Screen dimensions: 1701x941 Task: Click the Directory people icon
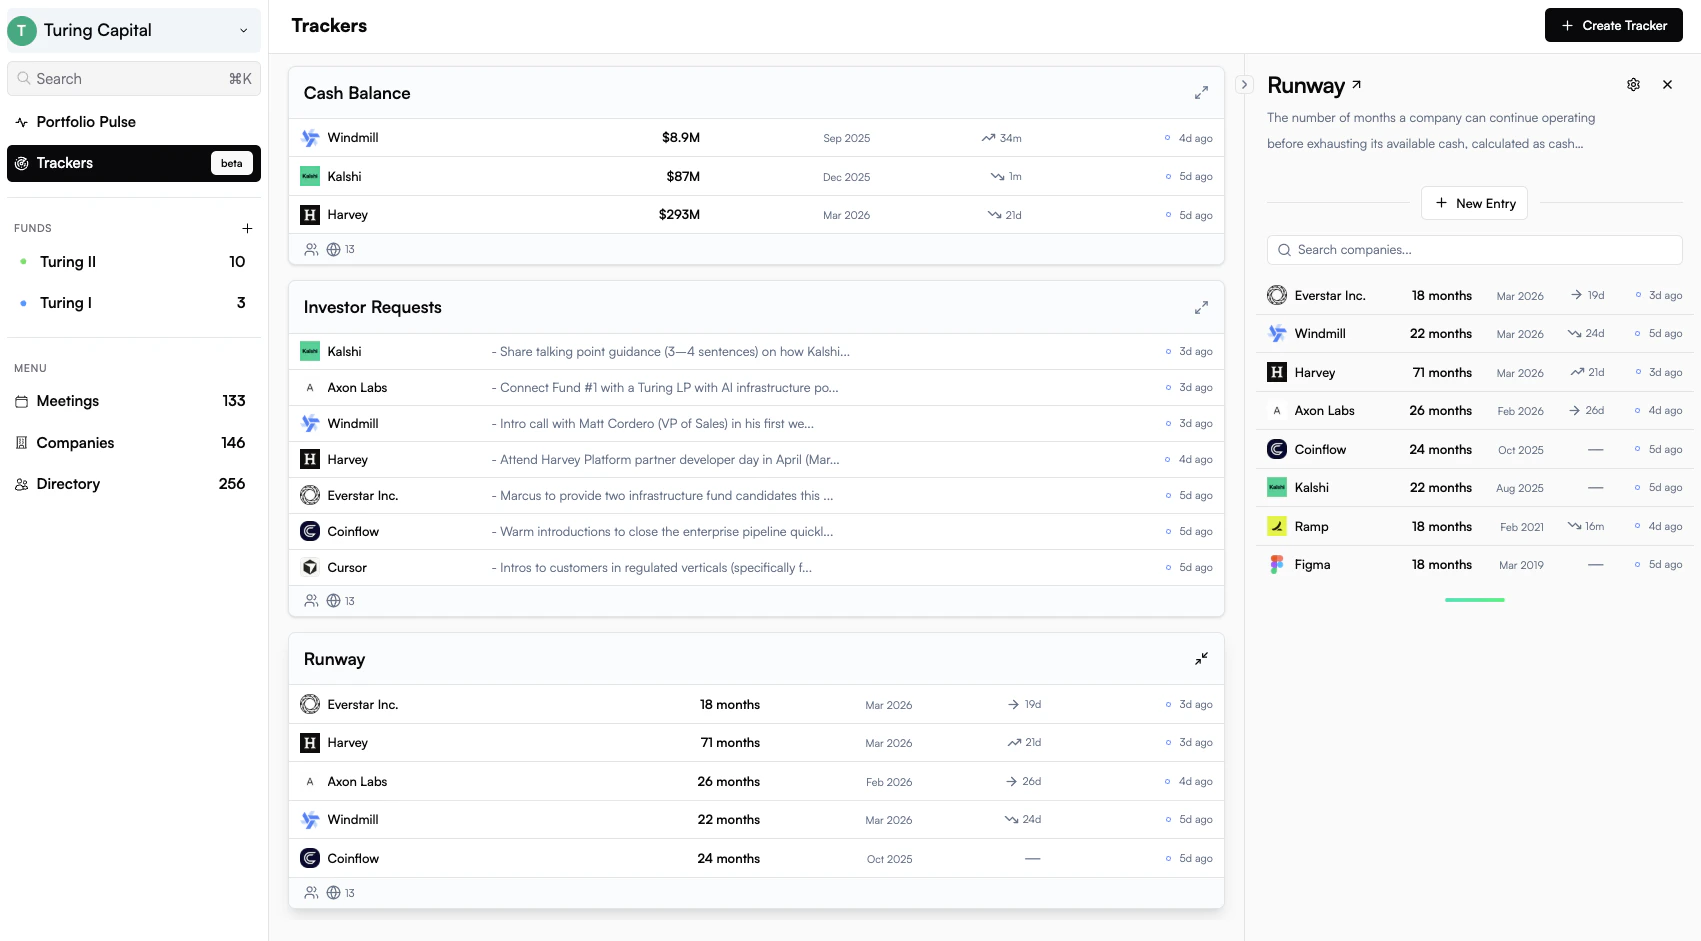click(x=22, y=484)
